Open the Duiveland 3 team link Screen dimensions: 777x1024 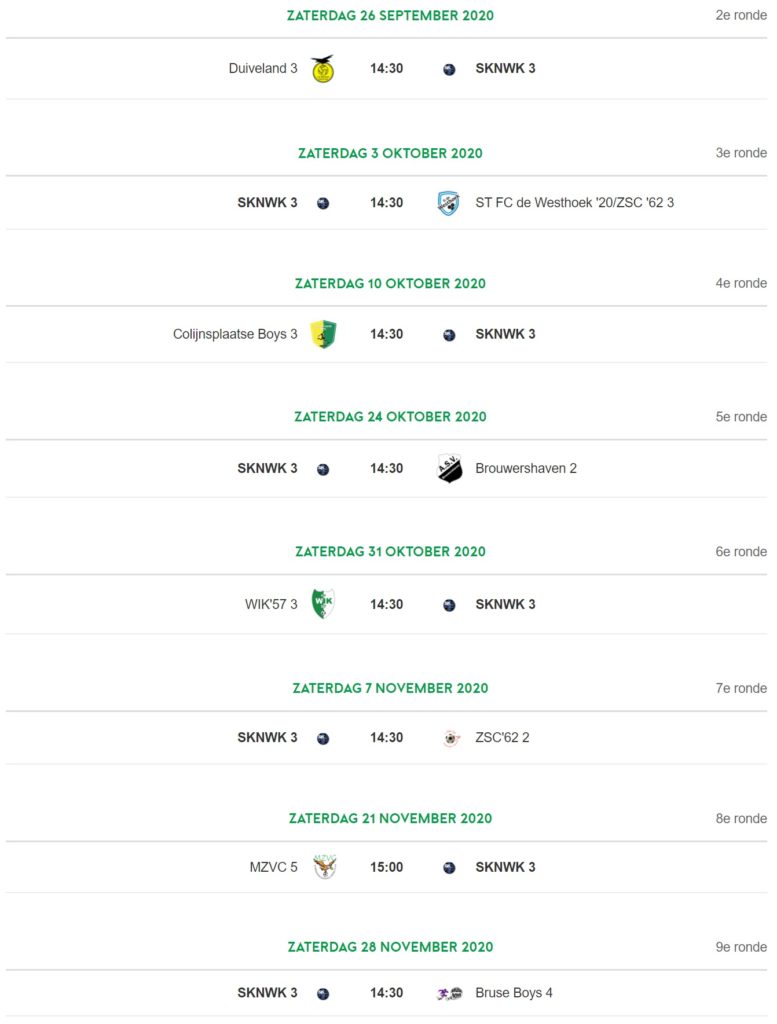coord(262,68)
